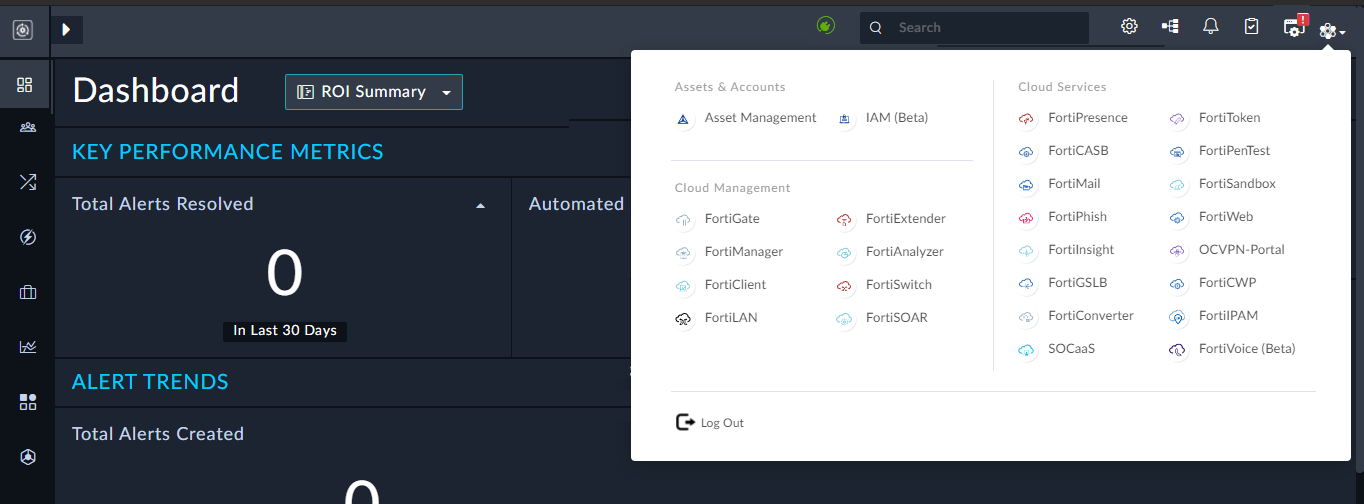
Task: Expand the sidebar with the play arrow
Action: coord(67,30)
